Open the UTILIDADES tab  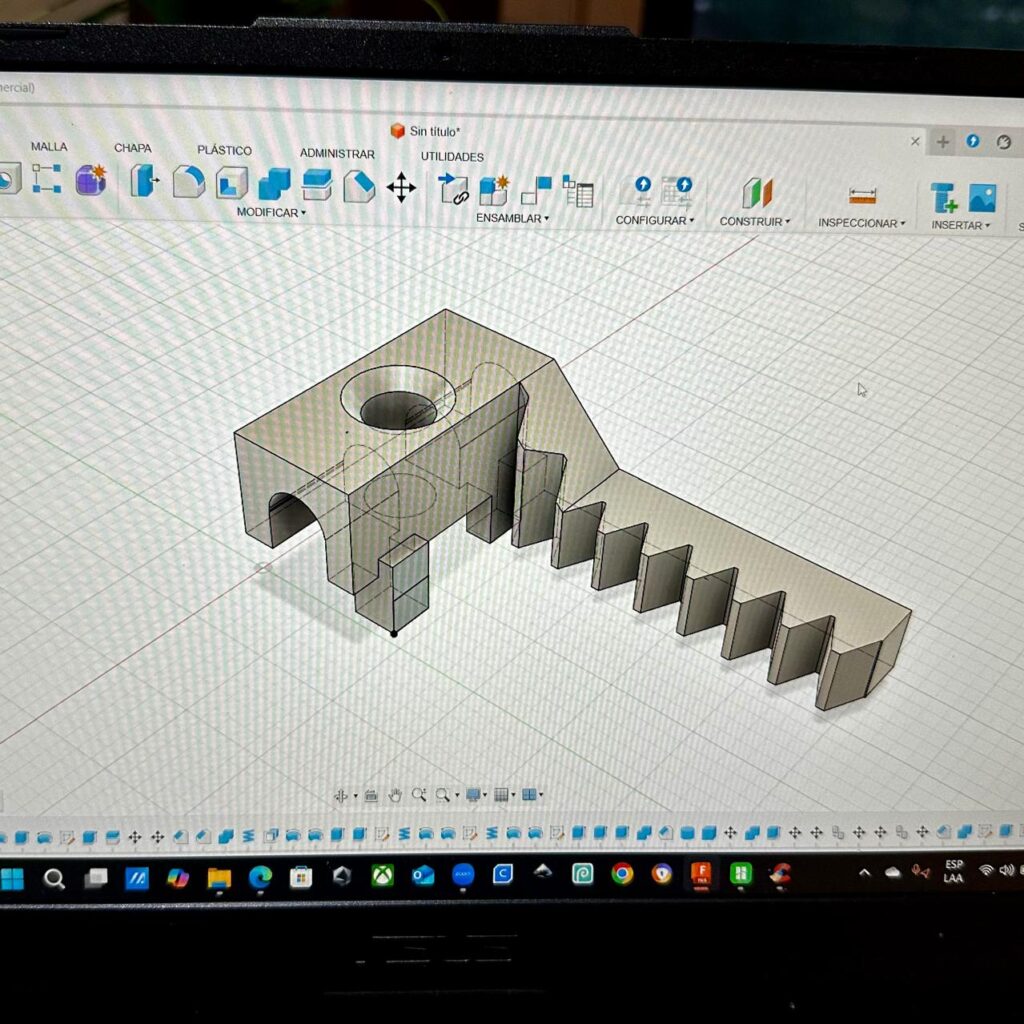(x=452, y=157)
